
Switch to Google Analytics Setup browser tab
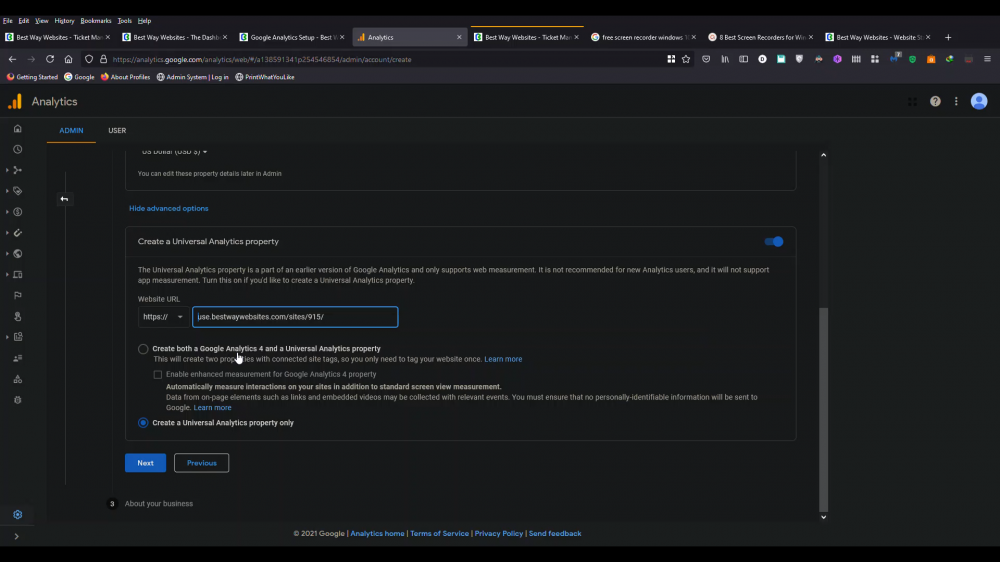tap(291, 37)
